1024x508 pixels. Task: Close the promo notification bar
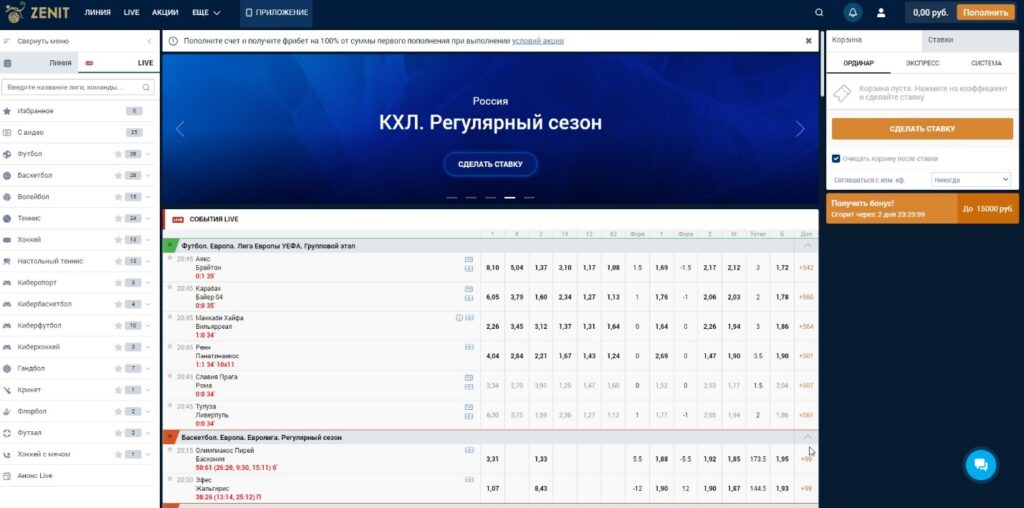[x=808, y=41]
